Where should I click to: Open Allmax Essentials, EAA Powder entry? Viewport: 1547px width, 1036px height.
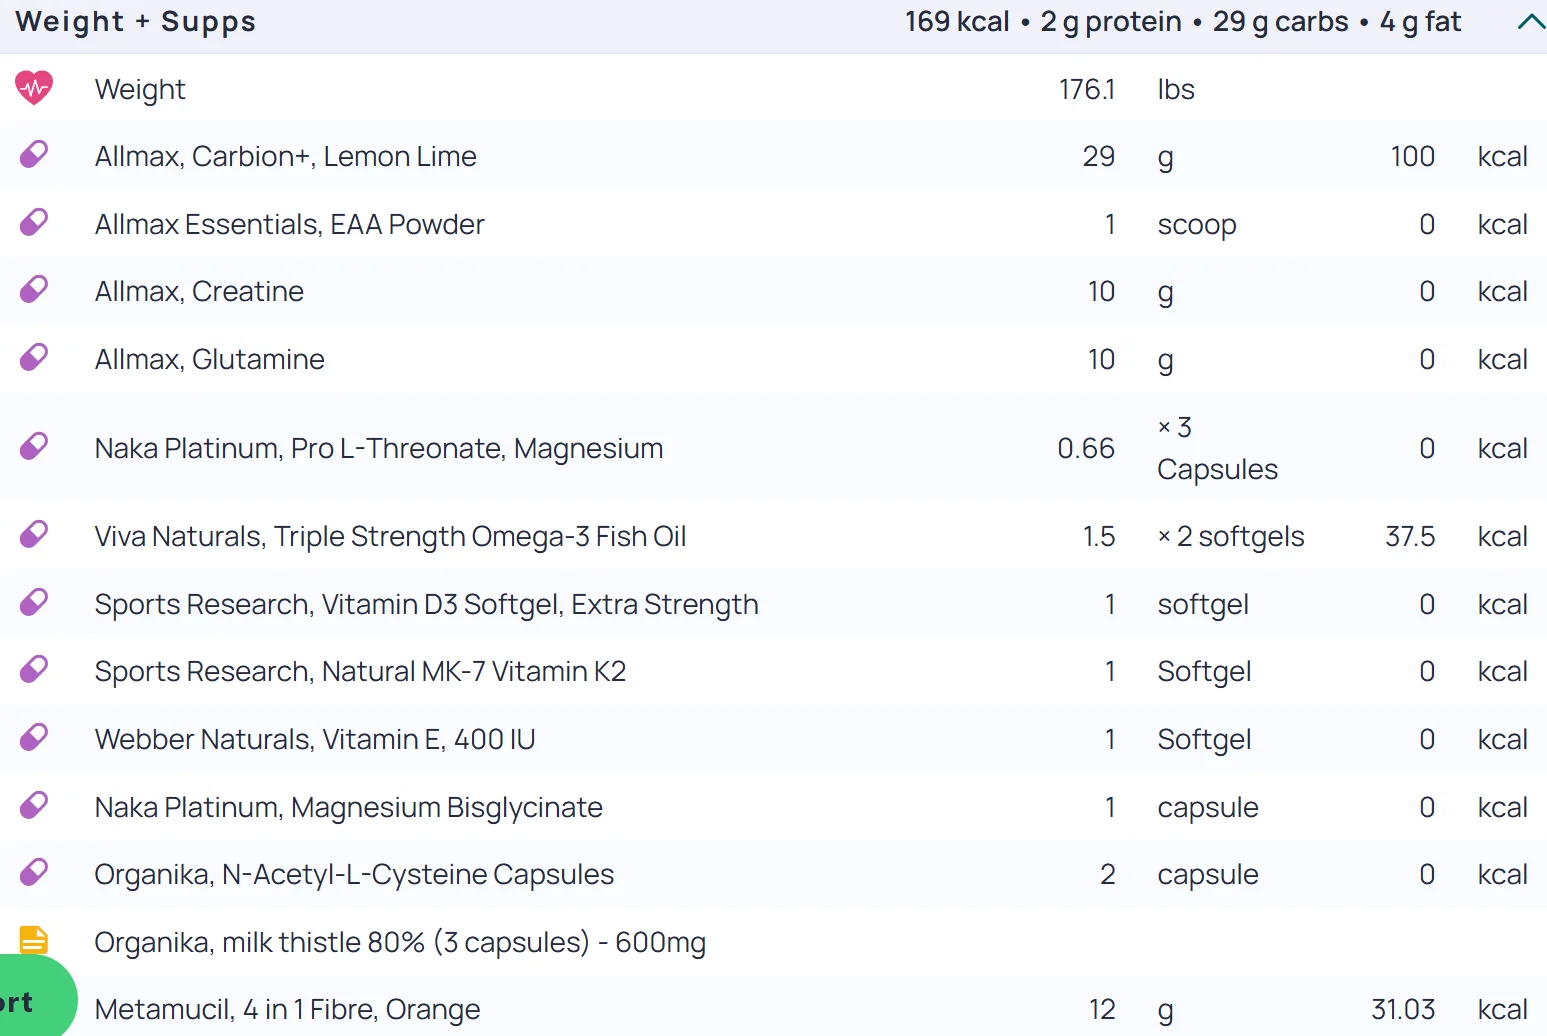click(290, 224)
